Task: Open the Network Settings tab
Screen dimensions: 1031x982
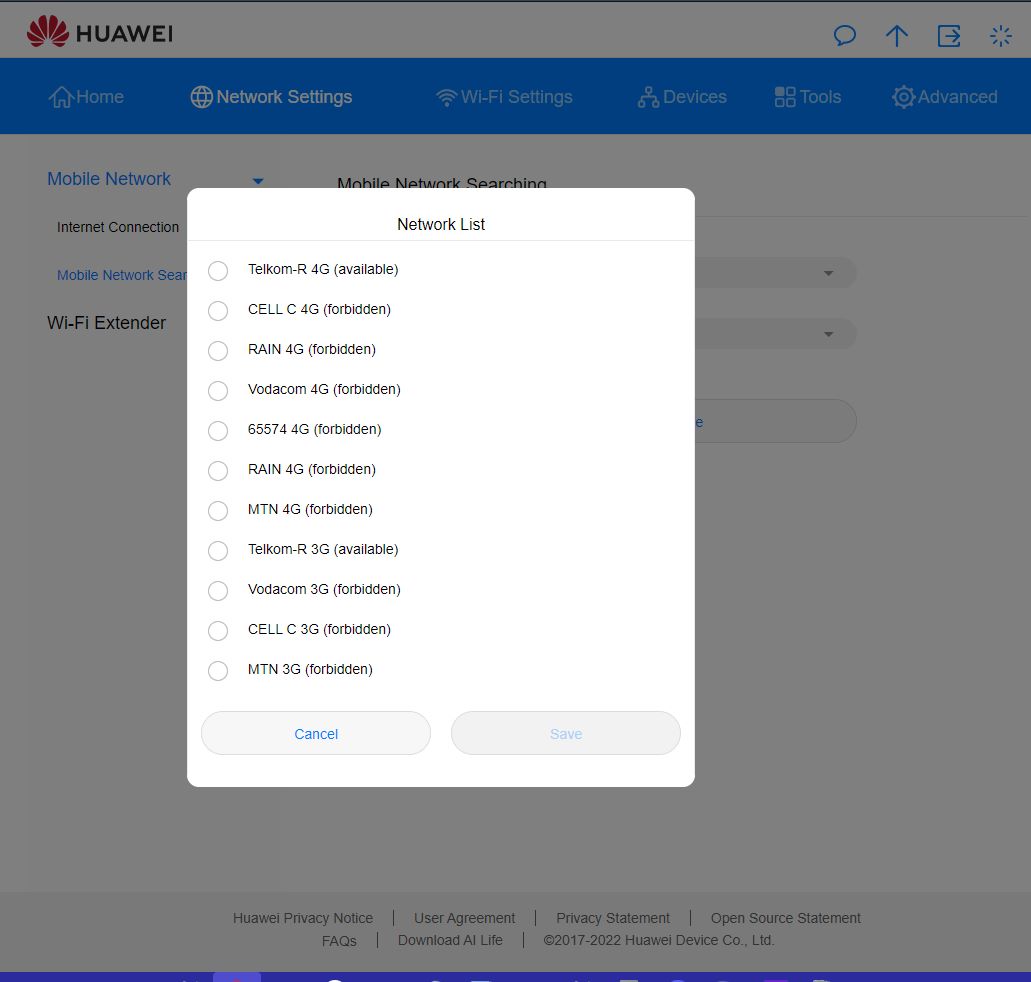Action: [x=271, y=97]
